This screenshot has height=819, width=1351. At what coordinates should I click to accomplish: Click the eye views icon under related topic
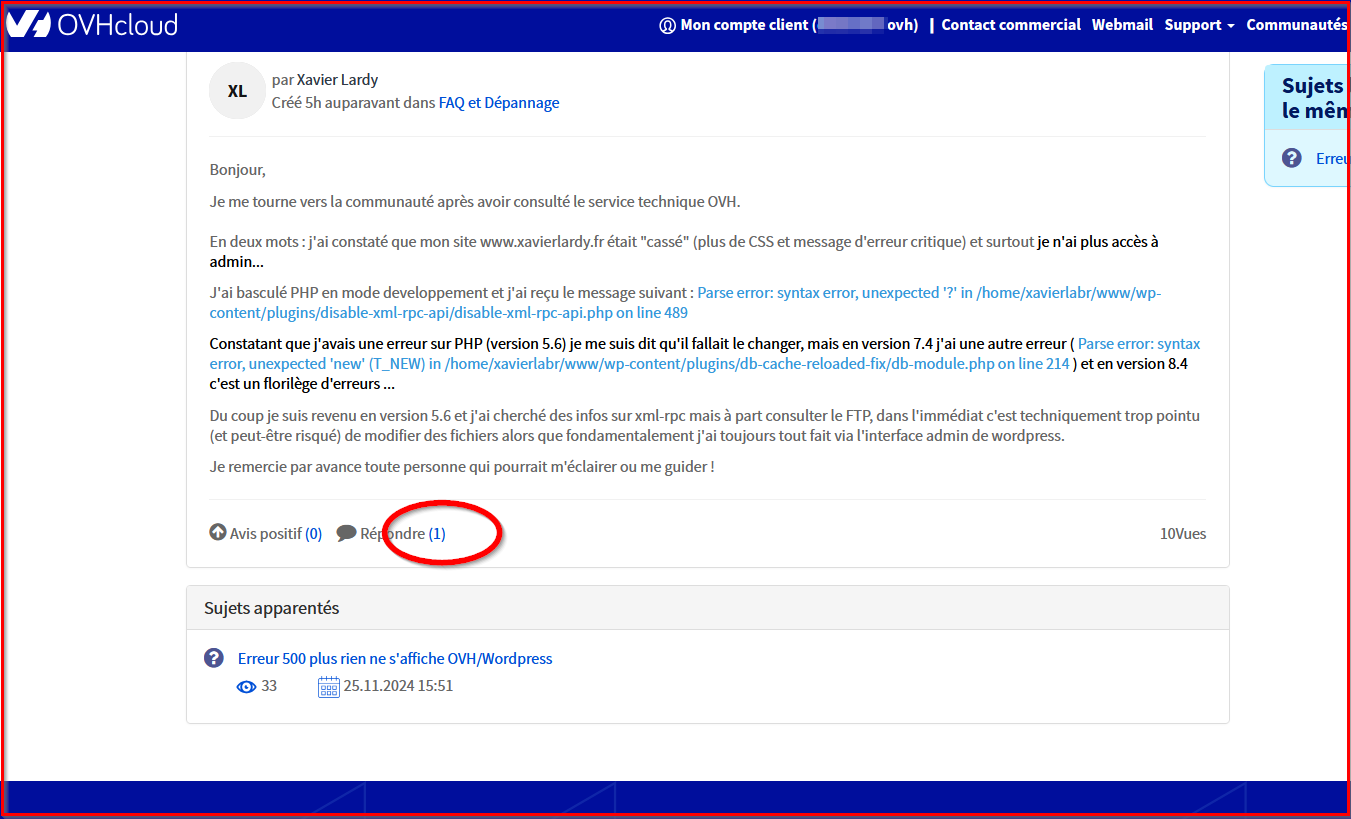point(246,687)
